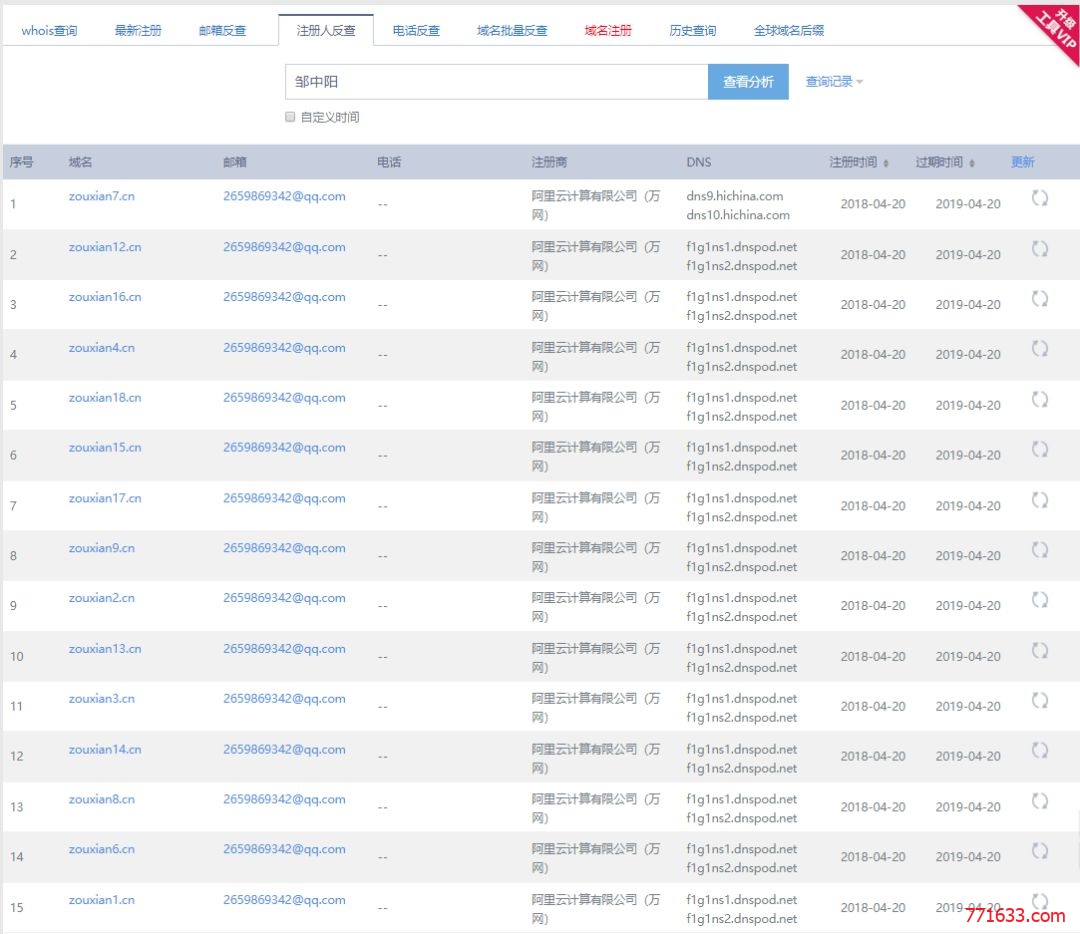Refresh the zouxian9.cn row
Image resolution: width=1080 pixels, height=934 pixels.
(x=1039, y=550)
